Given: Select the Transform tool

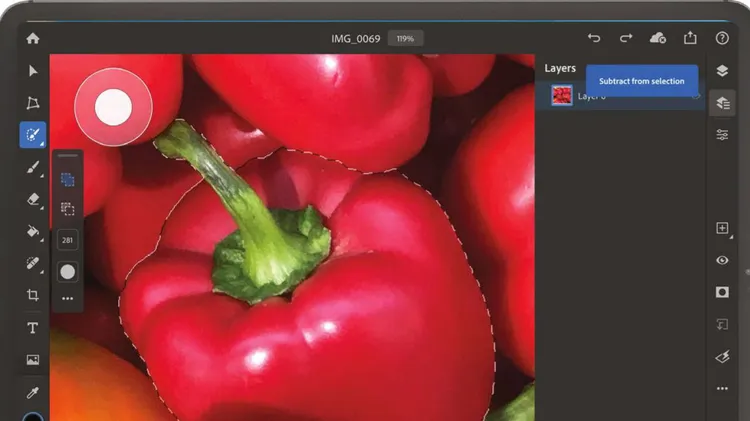Looking at the screenshot, I should click(x=33, y=103).
